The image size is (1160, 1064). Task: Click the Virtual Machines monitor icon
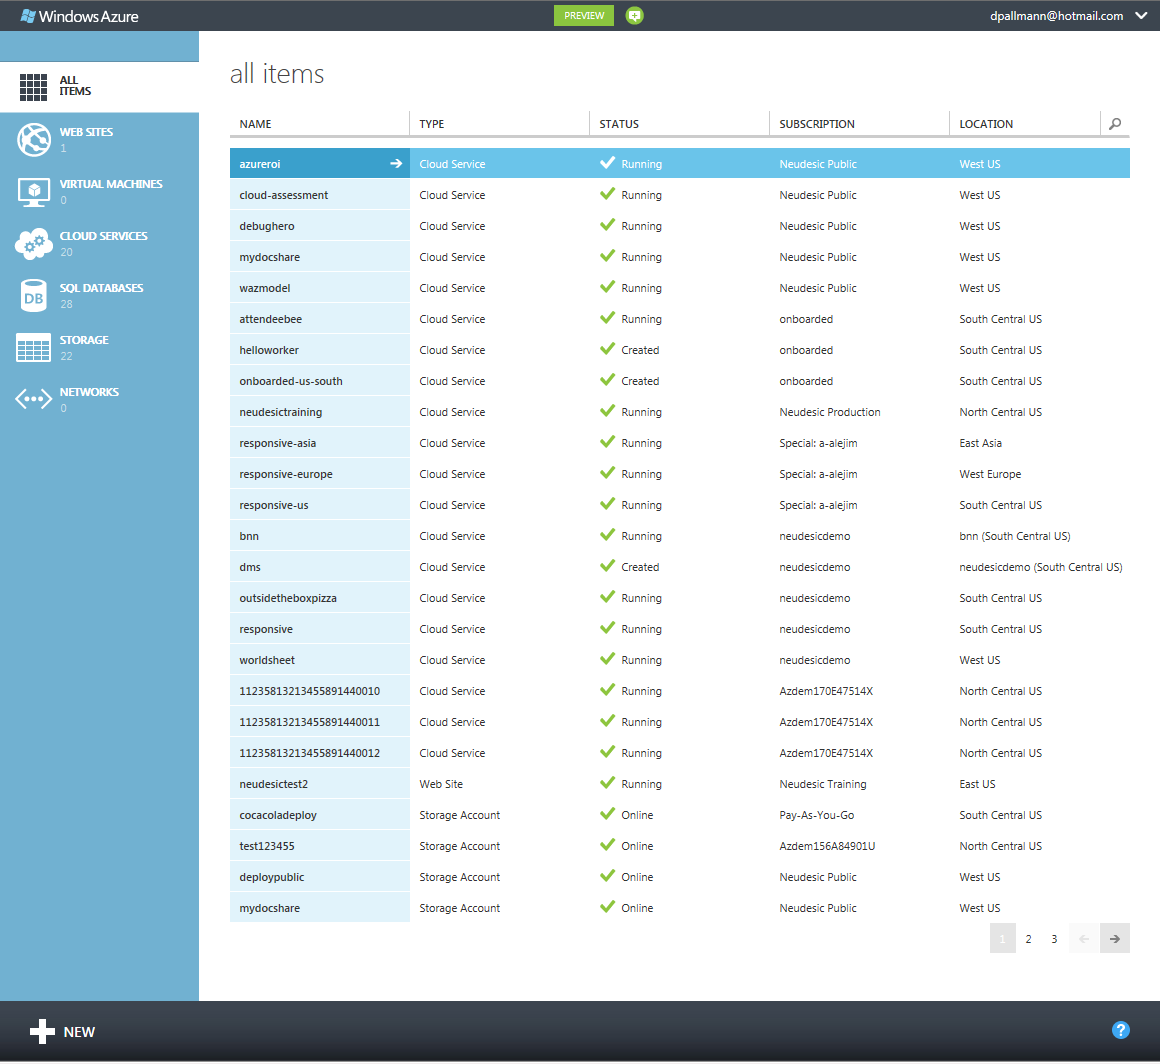(x=34, y=192)
